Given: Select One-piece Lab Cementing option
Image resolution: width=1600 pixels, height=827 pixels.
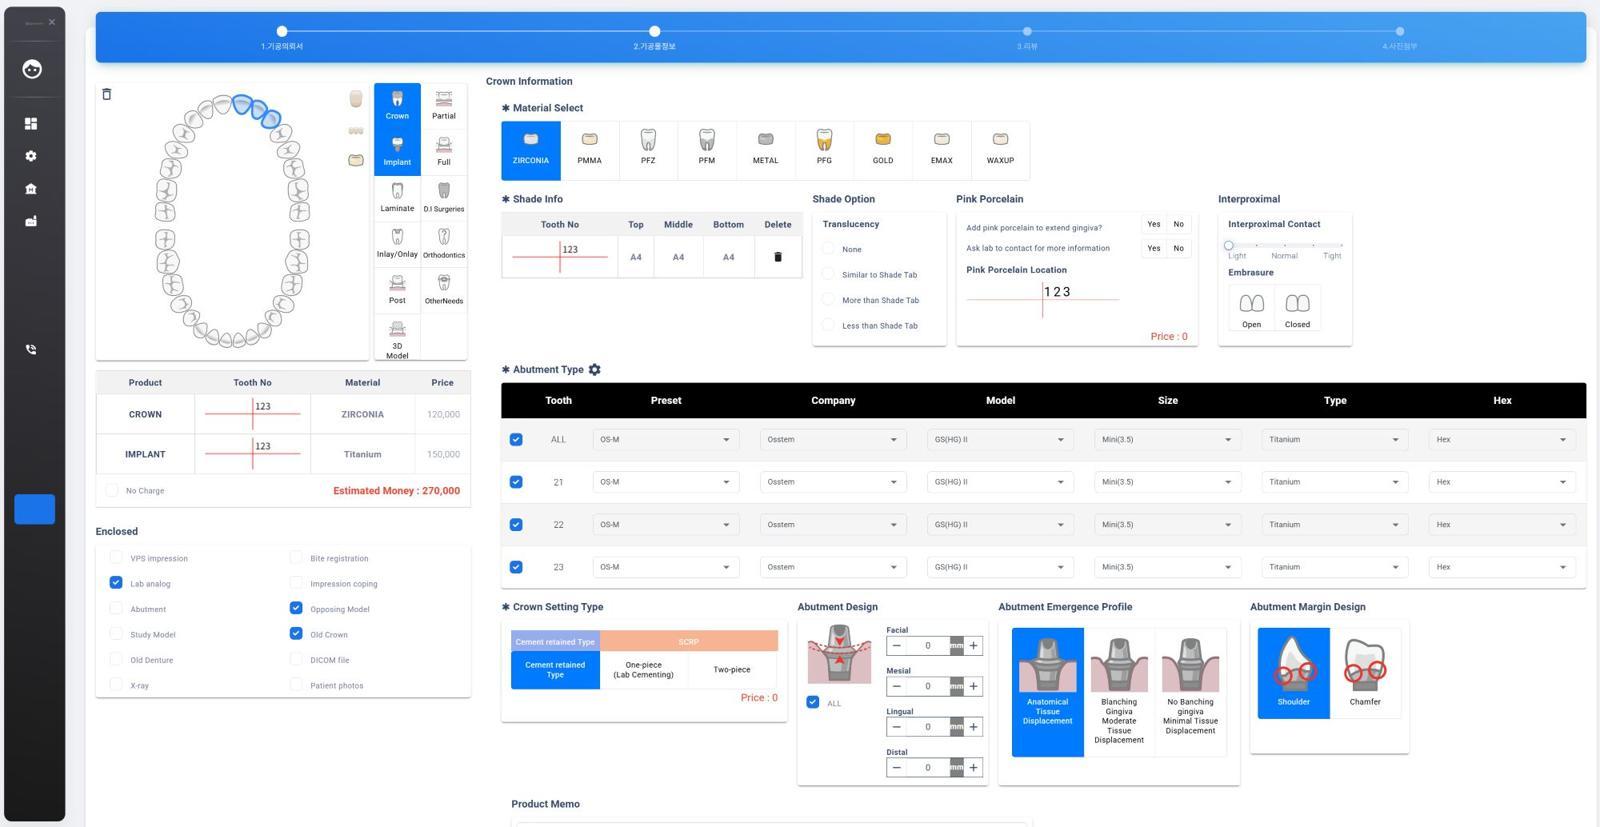Looking at the screenshot, I should pos(643,670).
